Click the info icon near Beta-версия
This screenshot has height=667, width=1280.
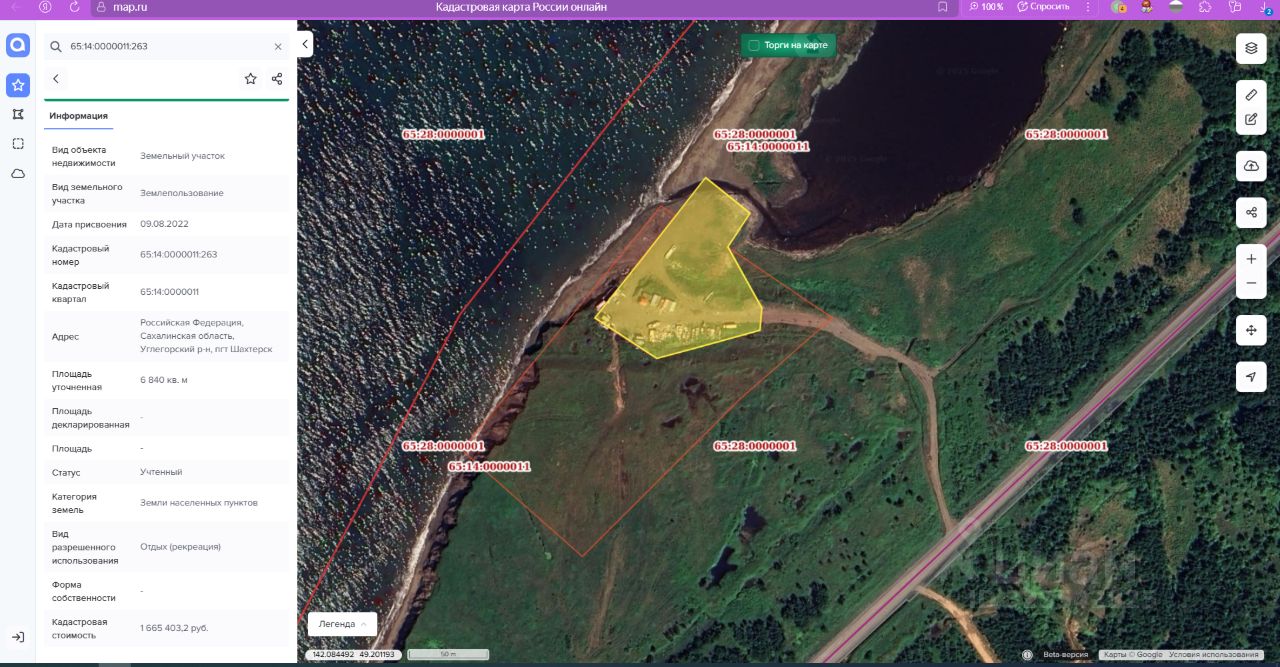coord(1028,655)
